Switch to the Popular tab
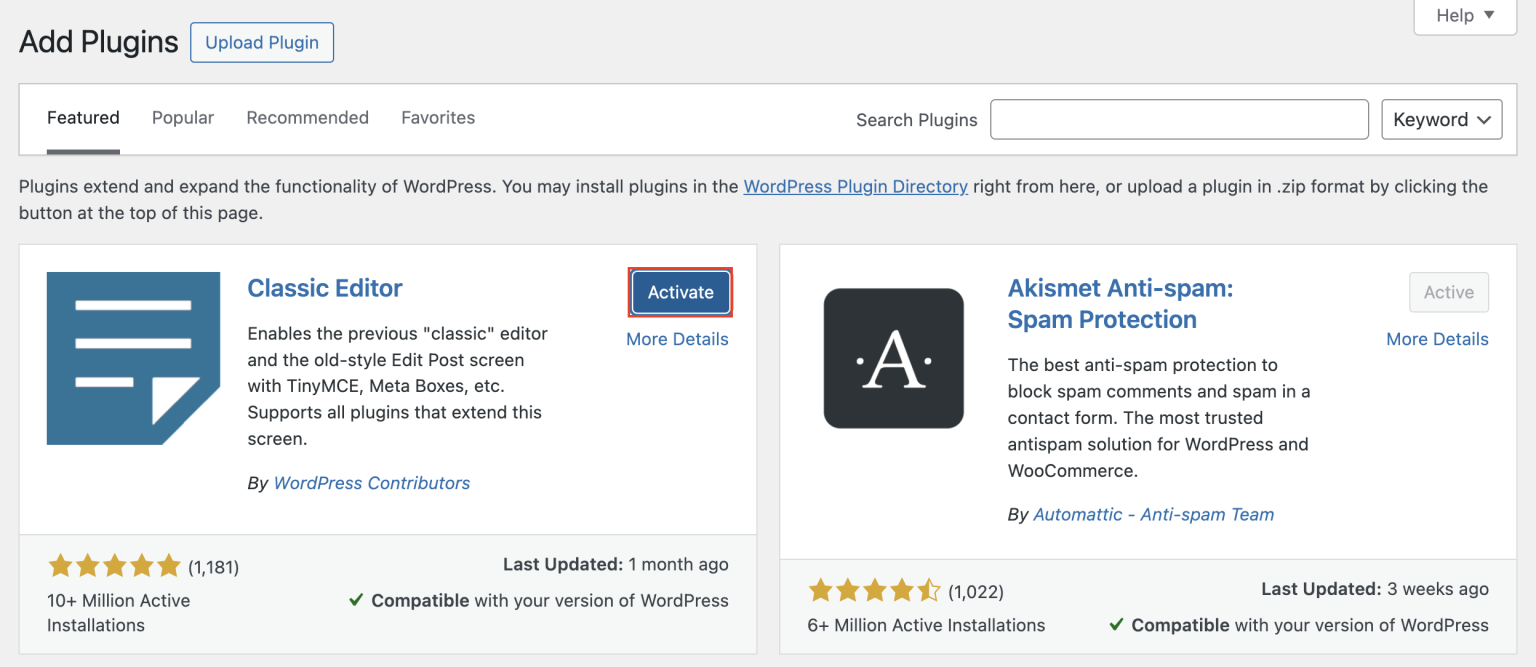 click(183, 117)
